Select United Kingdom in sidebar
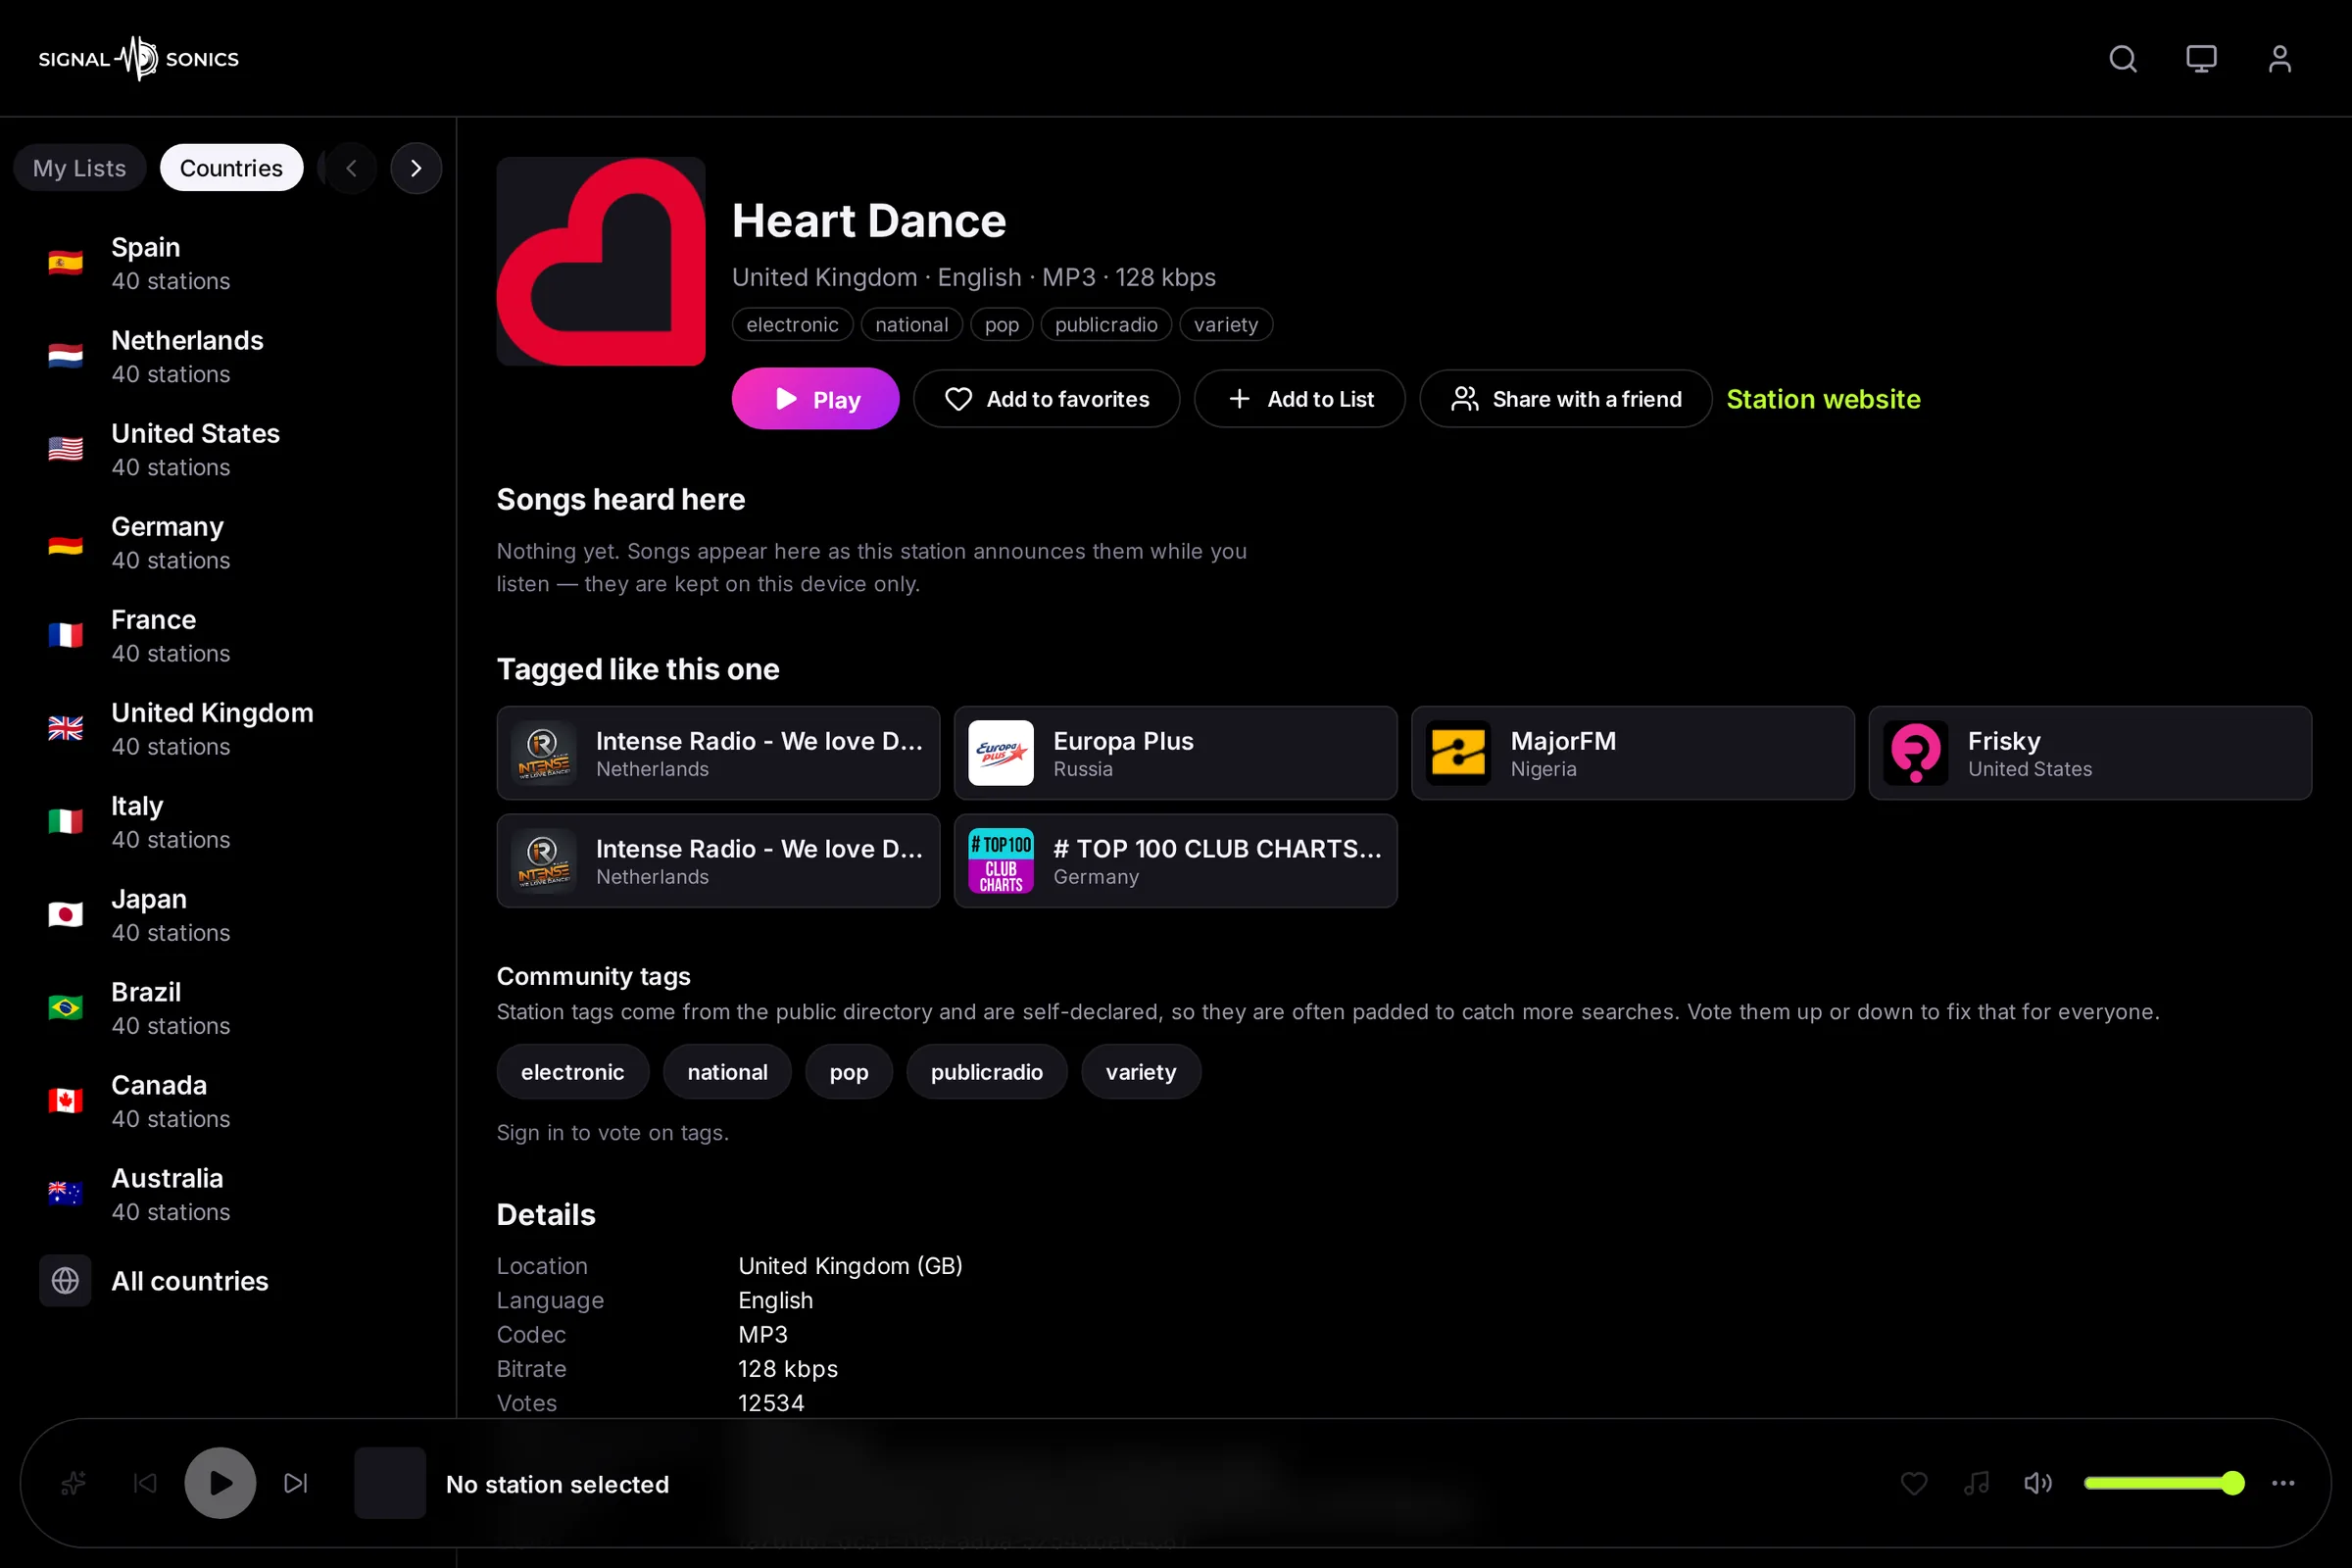The height and width of the screenshot is (1568, 2352). [230, 729]
